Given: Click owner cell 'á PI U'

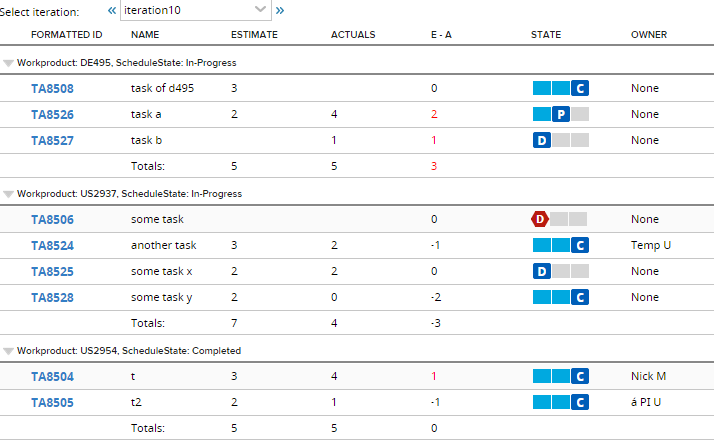Looking at the screenshot, I should tap(646, 402).
